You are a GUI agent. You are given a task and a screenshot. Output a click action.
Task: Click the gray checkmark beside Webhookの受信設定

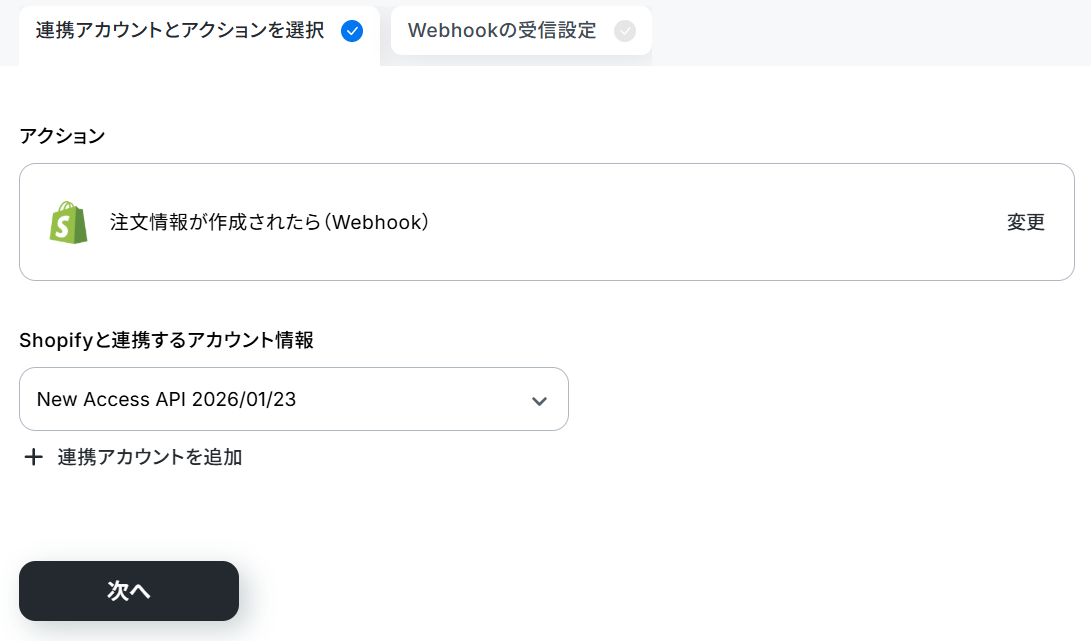(x=625, y=31)
